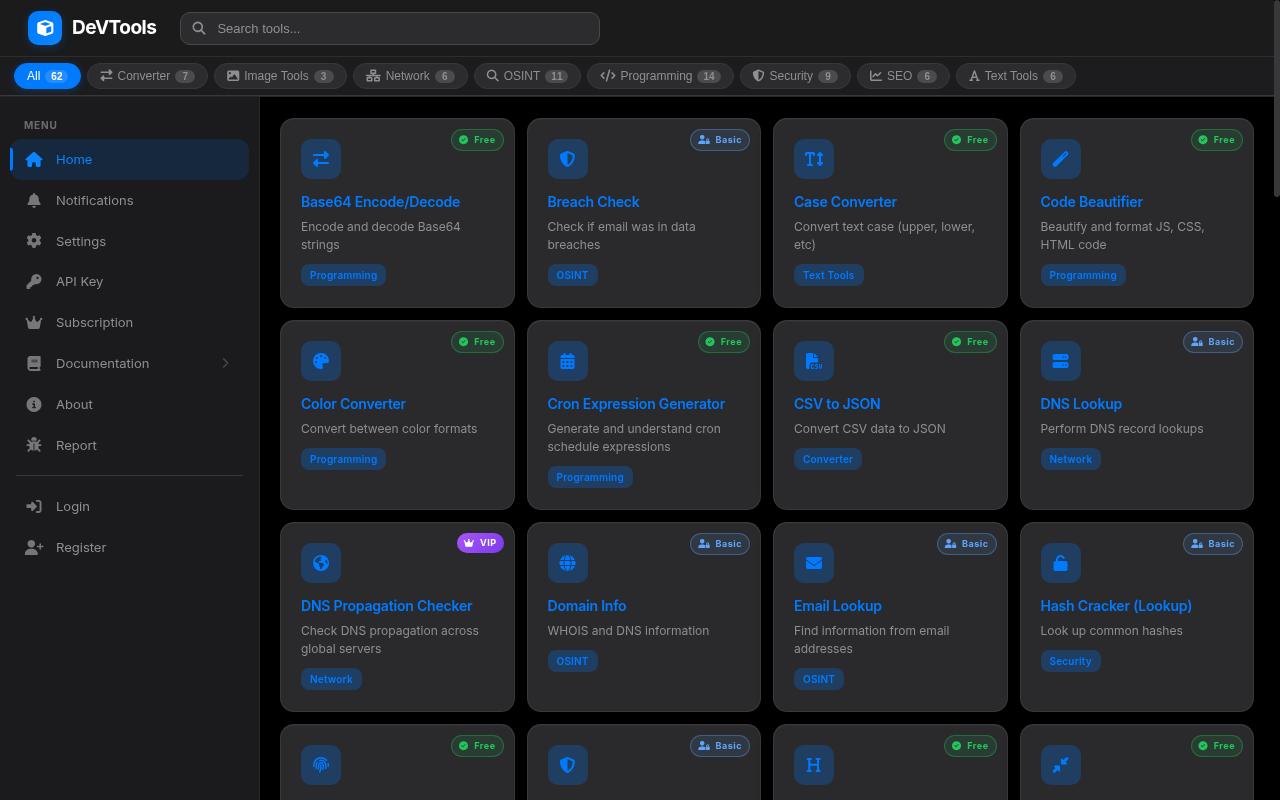The height and width of the screenshot is (800, 1280).
Task: Click the OSINT tag on Email Lookup card
Action: tap(818, 679)
